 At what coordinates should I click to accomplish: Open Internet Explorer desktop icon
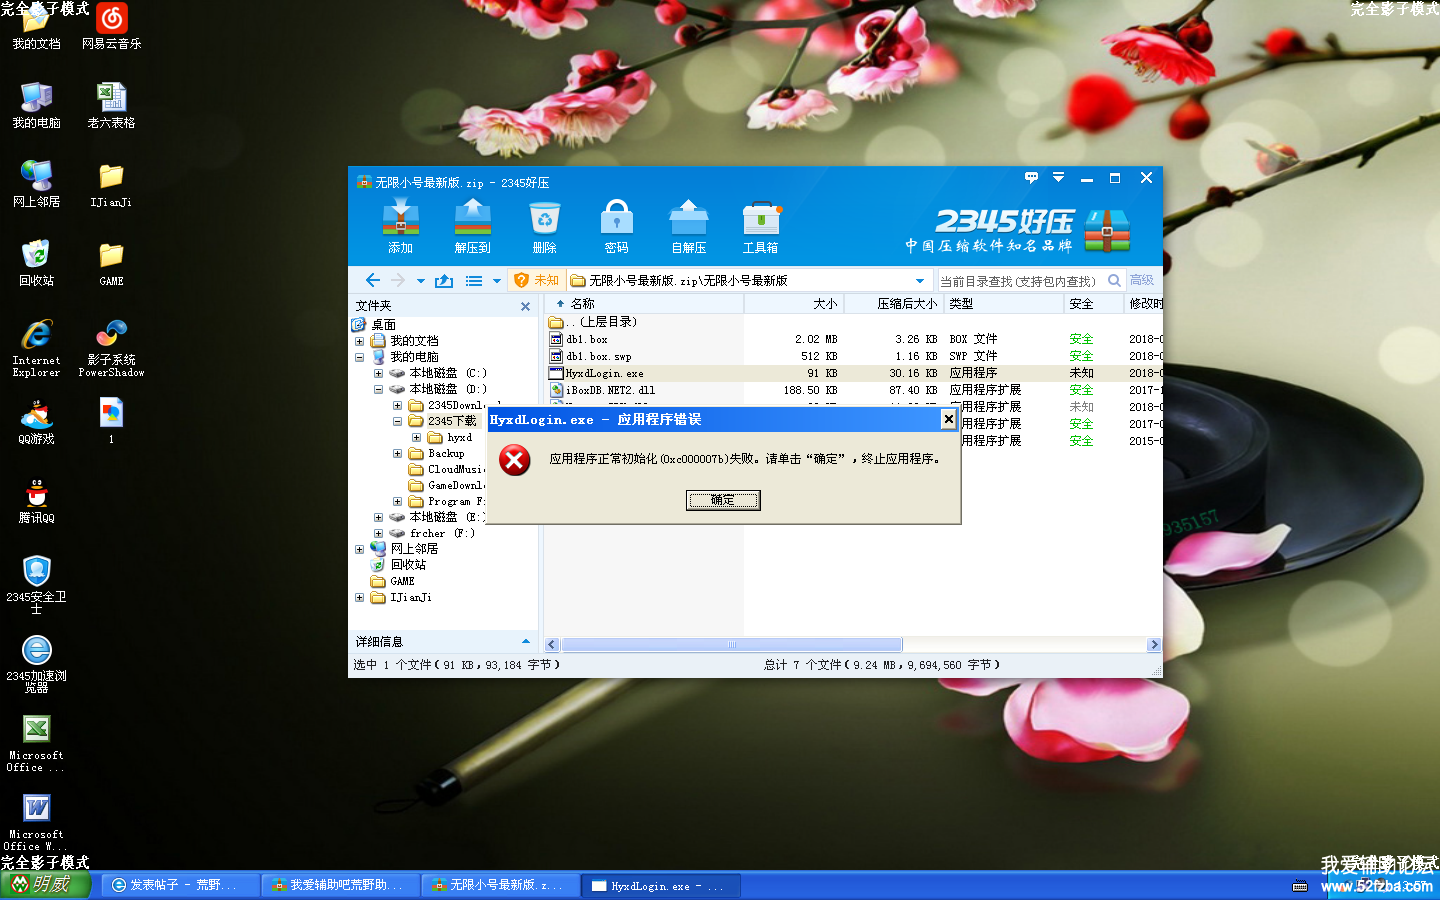[x=37, y=348]
